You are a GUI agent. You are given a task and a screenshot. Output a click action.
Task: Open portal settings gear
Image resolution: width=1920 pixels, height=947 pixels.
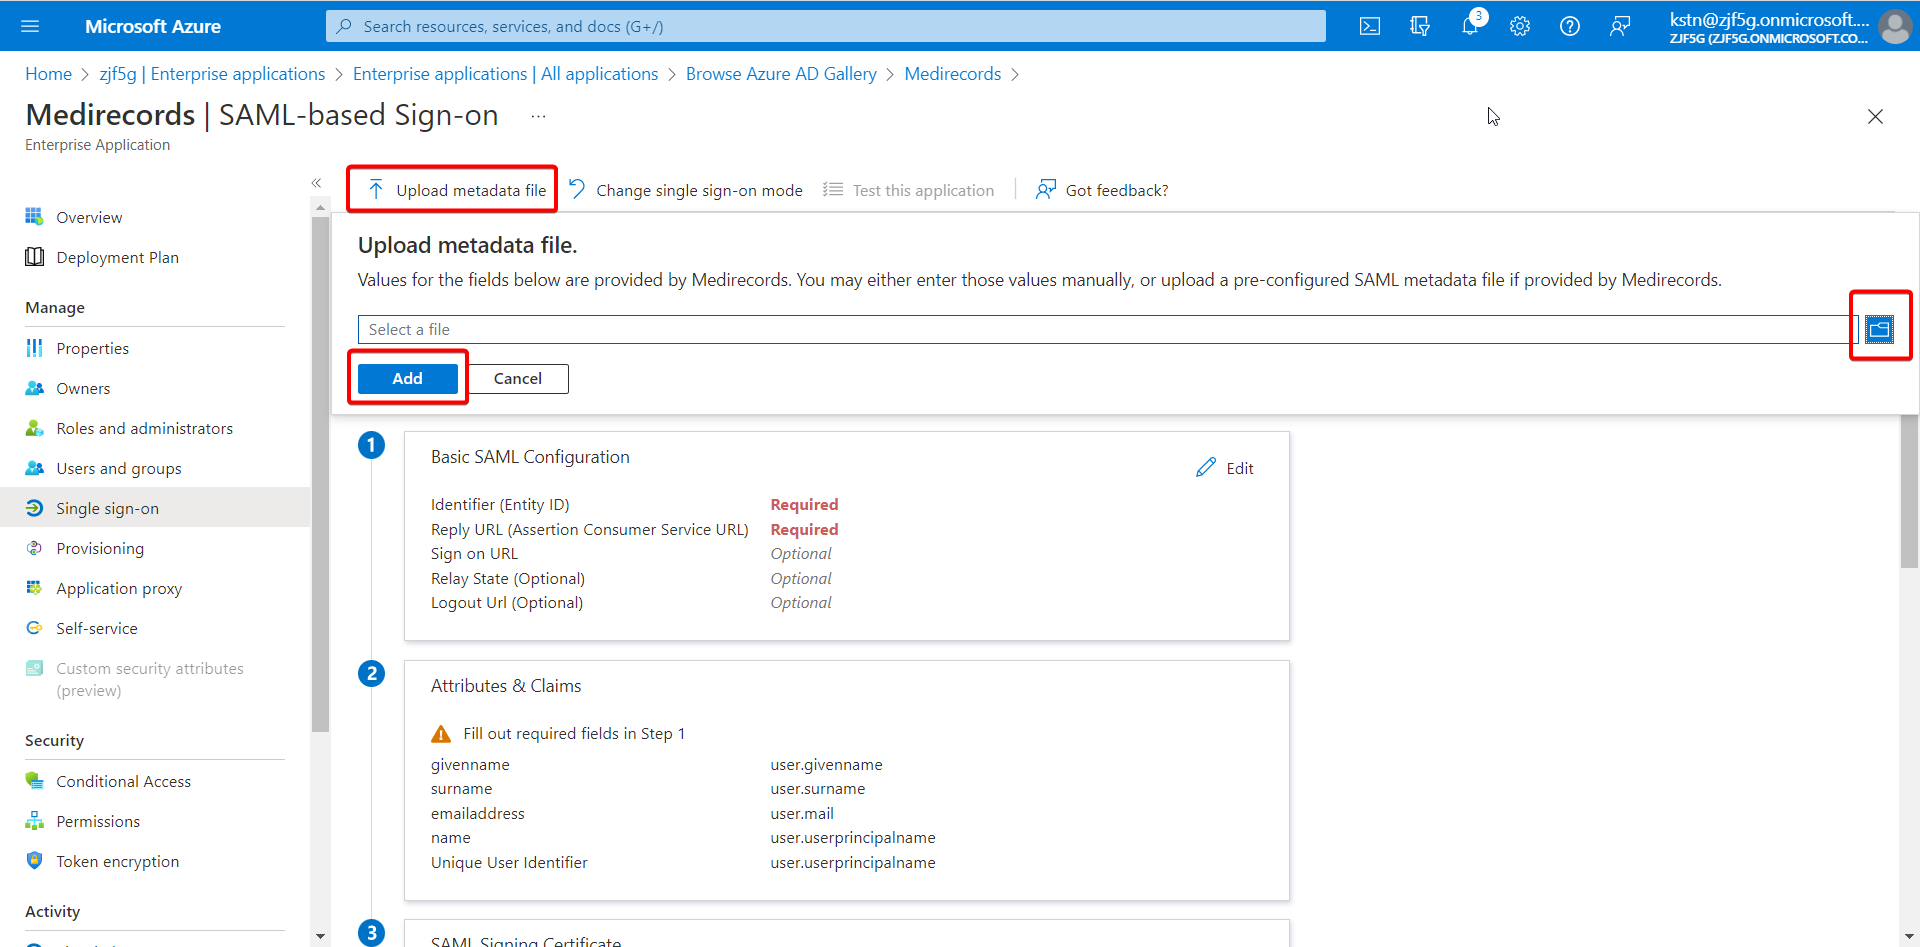(x=1520, y=26)
